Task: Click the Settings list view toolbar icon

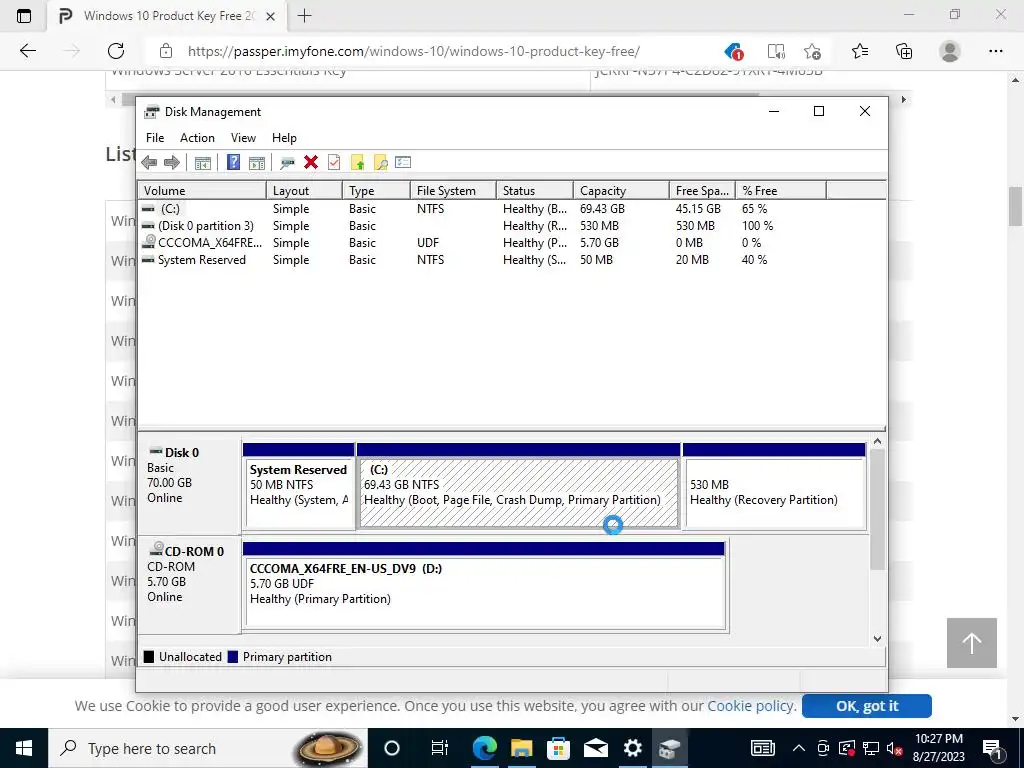Action: [403, 162]
